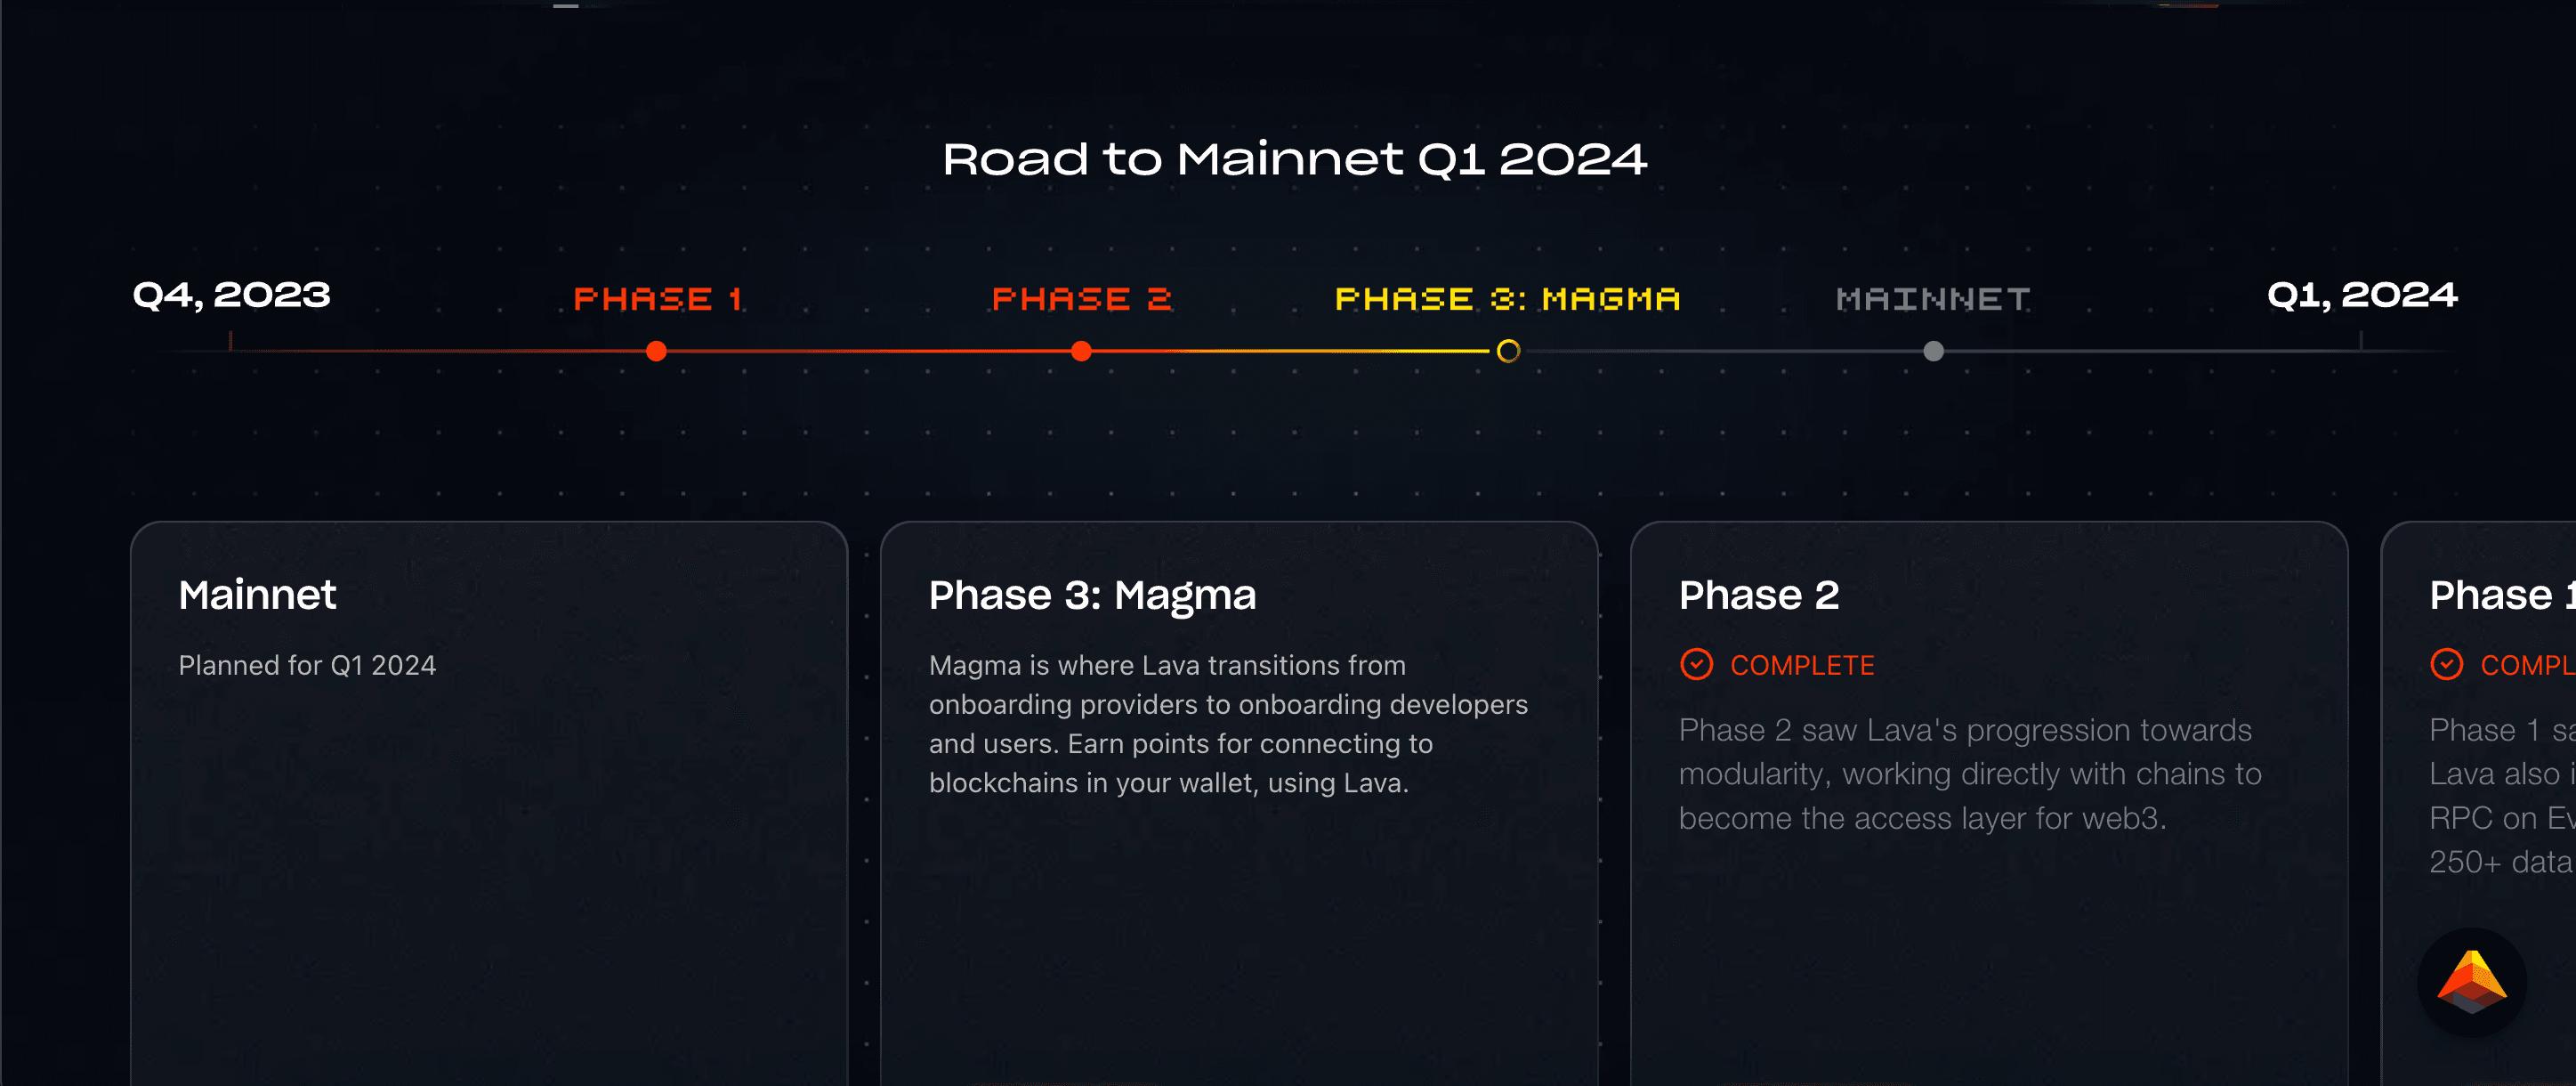Click the Q4, 2023 start label

[x=231, y=294]
